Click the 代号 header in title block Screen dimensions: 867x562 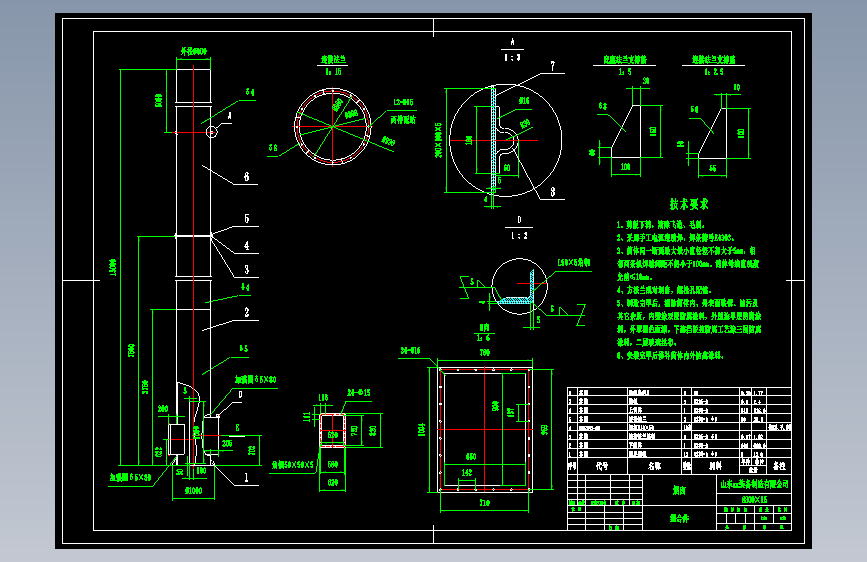click(602, 466)
